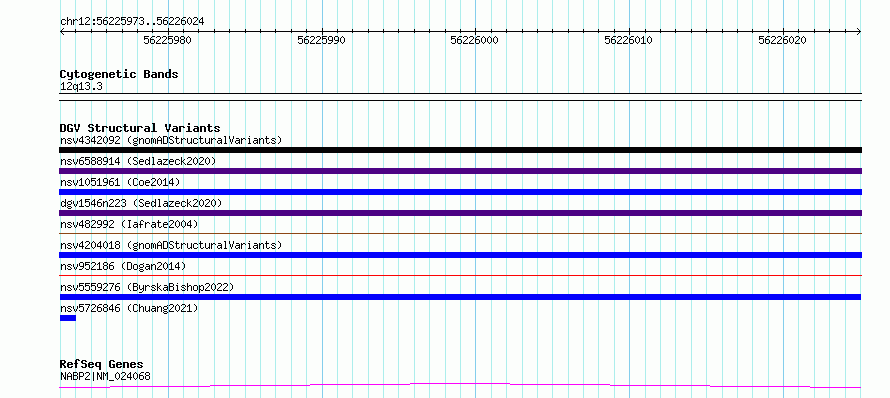Open the nsv6588914 (Sedlazeck2020) label
Screen dimensions: 890x398
pyautogui.click(x=138, y=161)
